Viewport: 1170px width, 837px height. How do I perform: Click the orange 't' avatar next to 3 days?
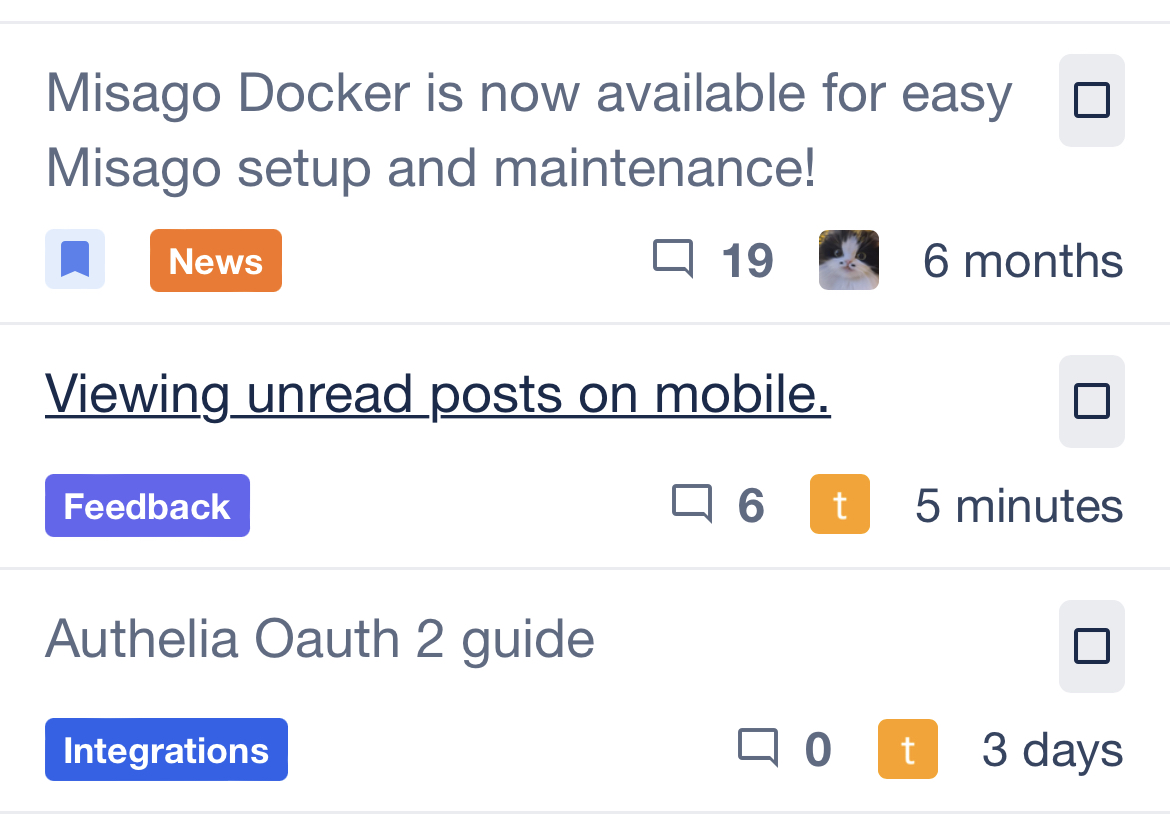907,748
